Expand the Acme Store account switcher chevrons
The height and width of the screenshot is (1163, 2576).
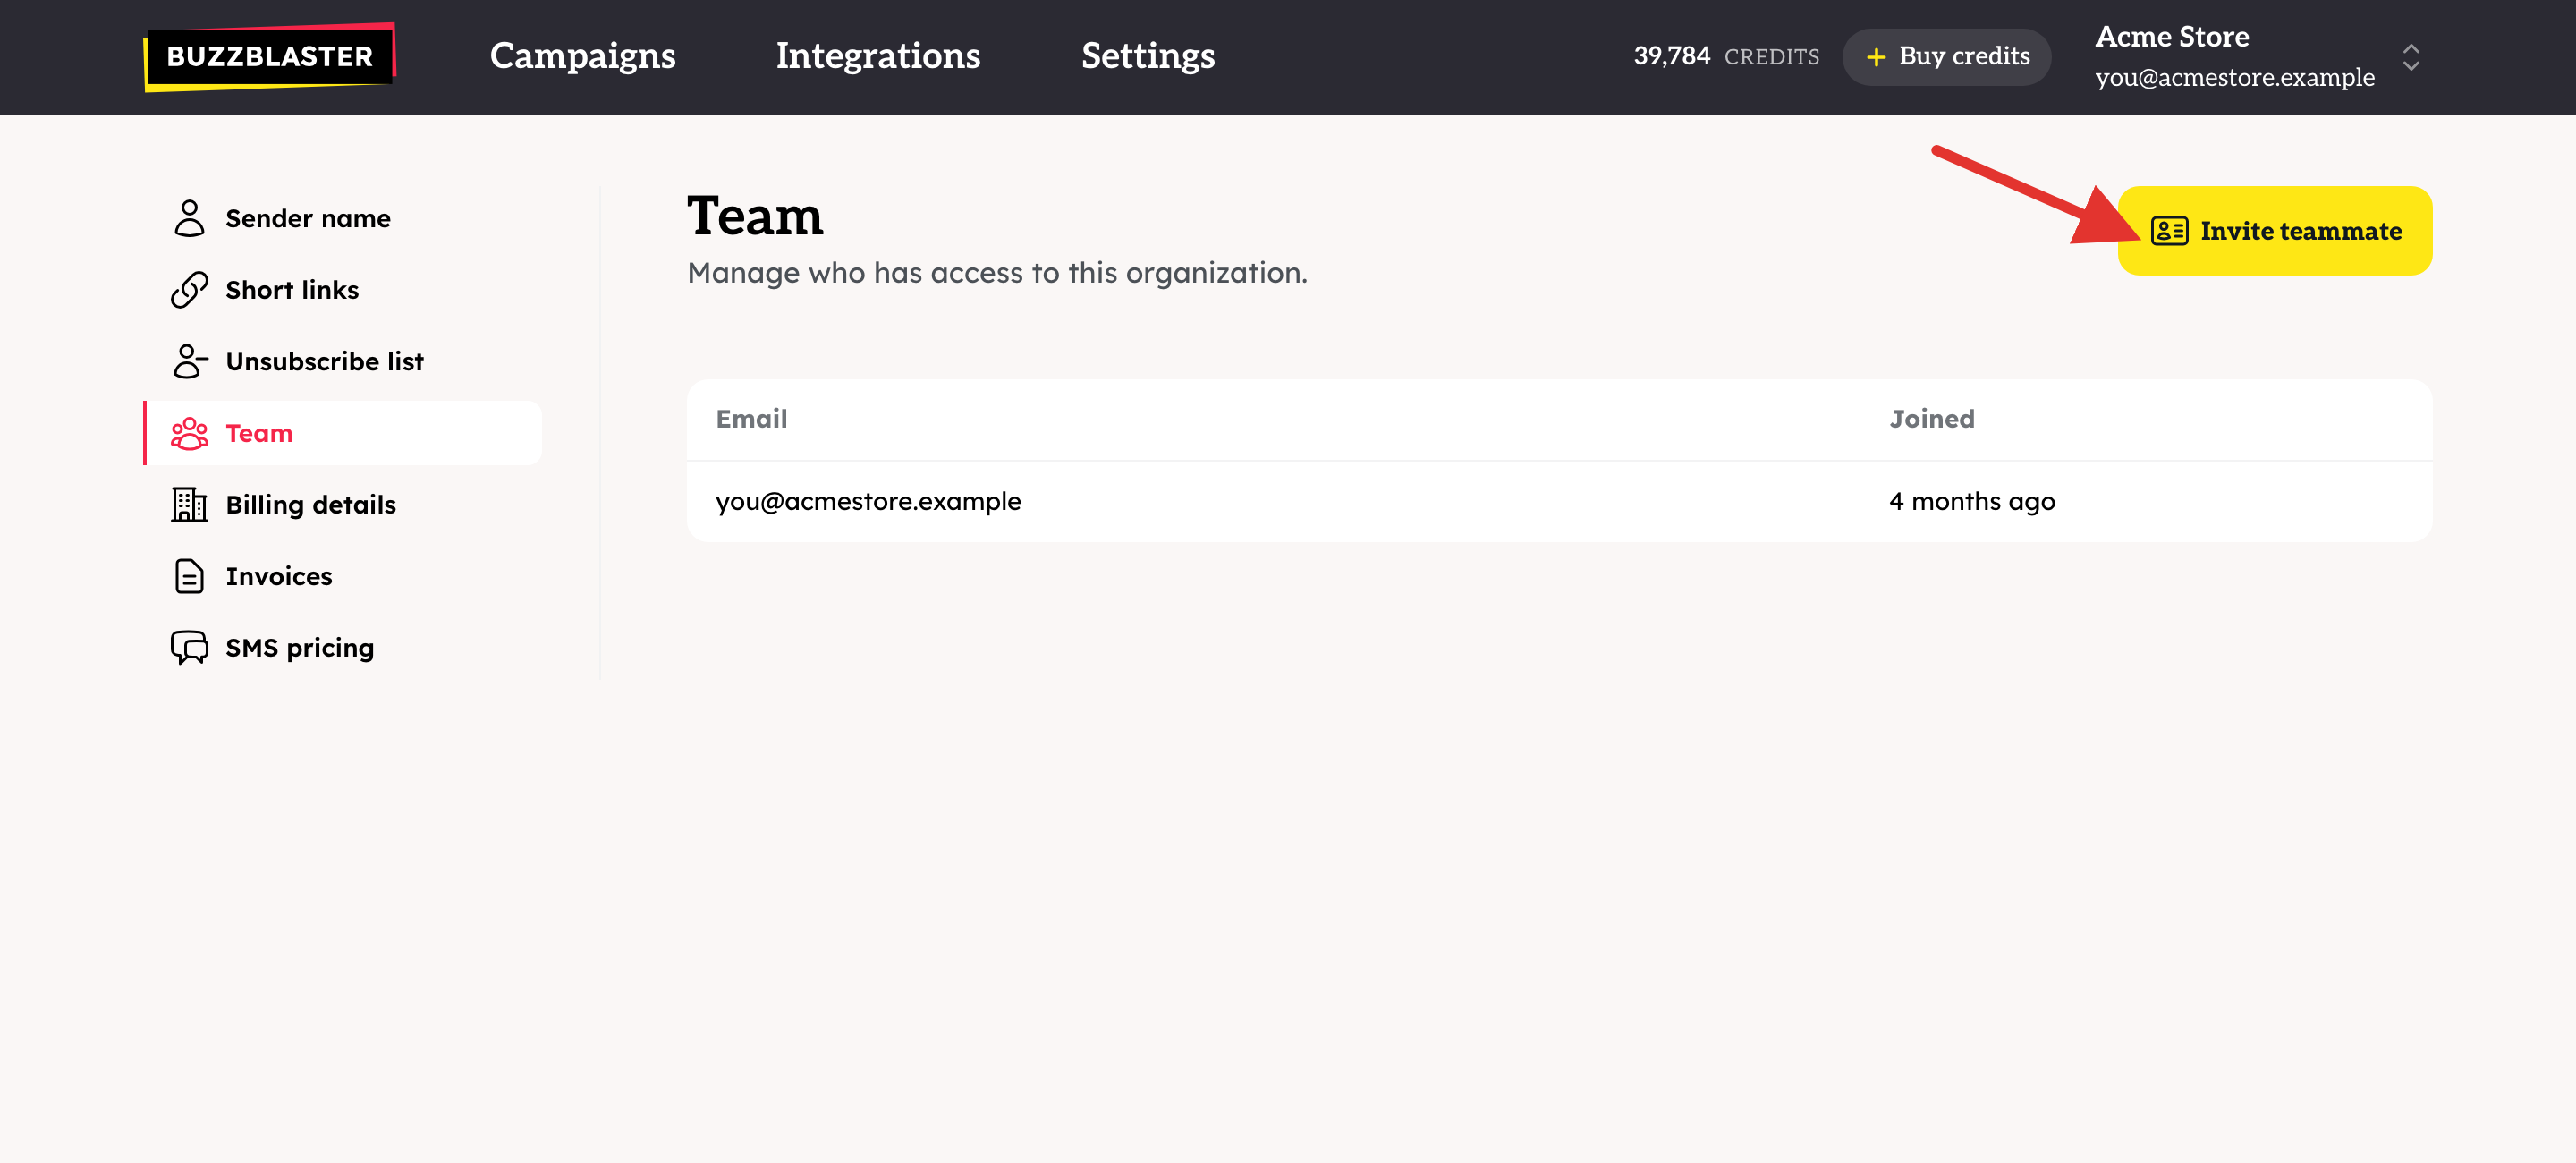pyautogui.click(x=2411, y=57)
